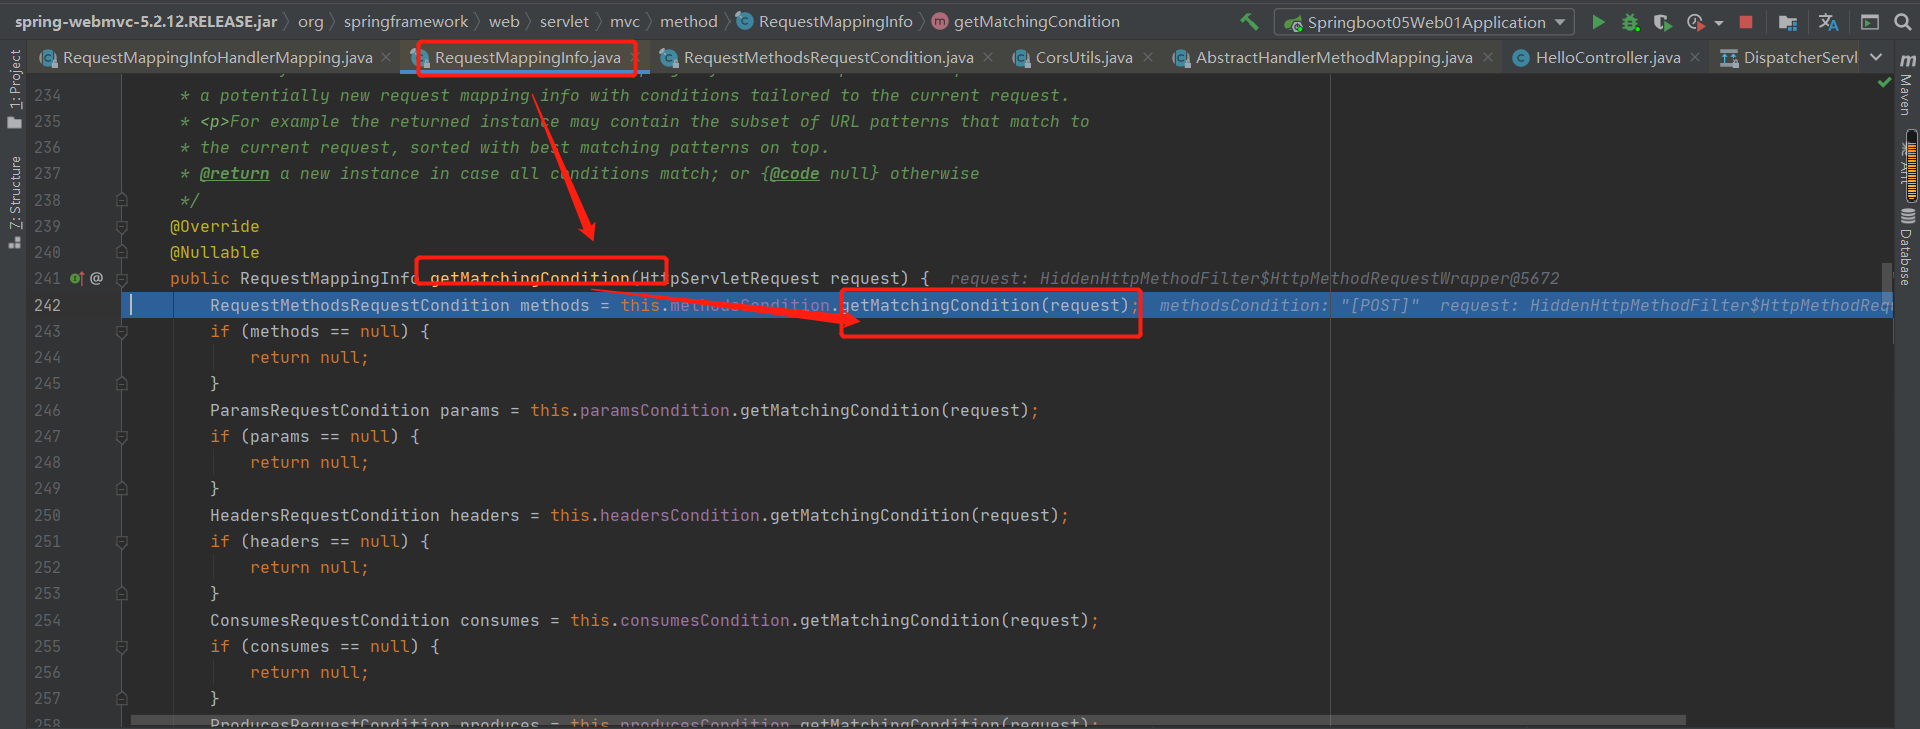Click the @code Javadoc tag

(x=794, y=174)
